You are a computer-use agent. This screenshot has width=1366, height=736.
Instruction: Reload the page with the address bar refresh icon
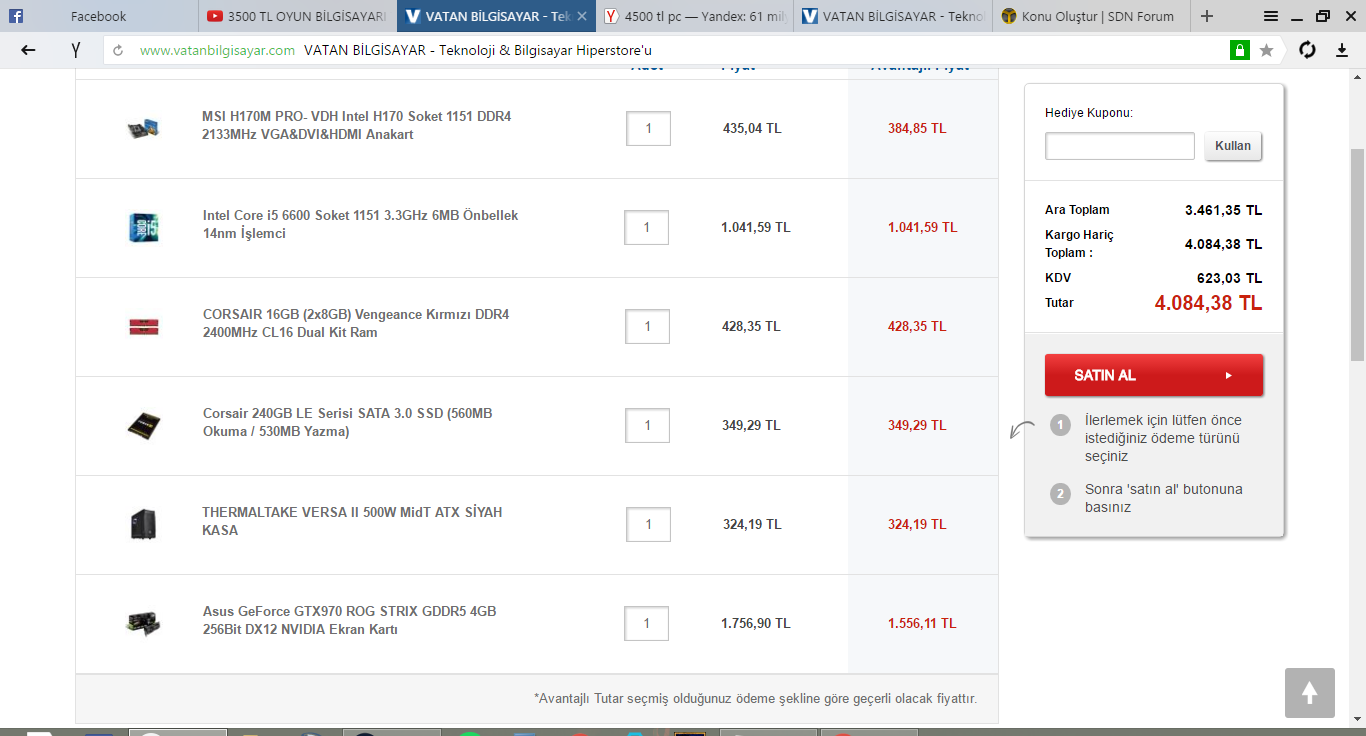[x=118, y=50]
